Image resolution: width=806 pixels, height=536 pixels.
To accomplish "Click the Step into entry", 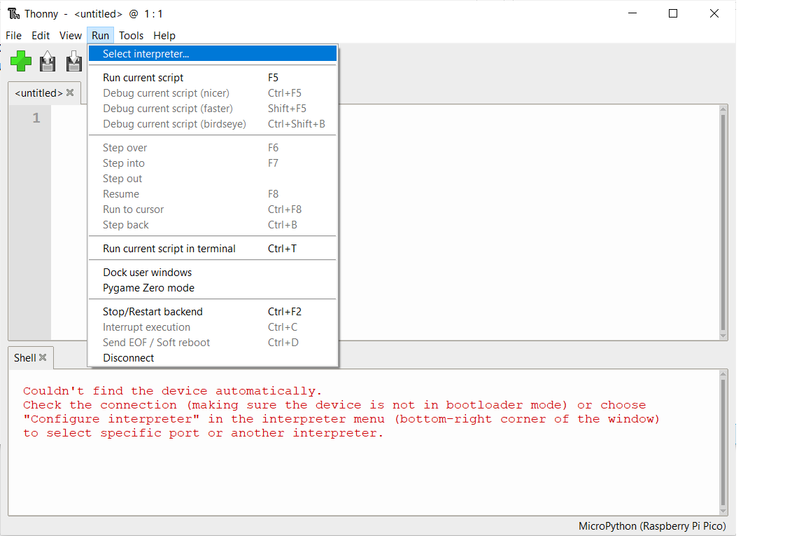I will (213, 163).
